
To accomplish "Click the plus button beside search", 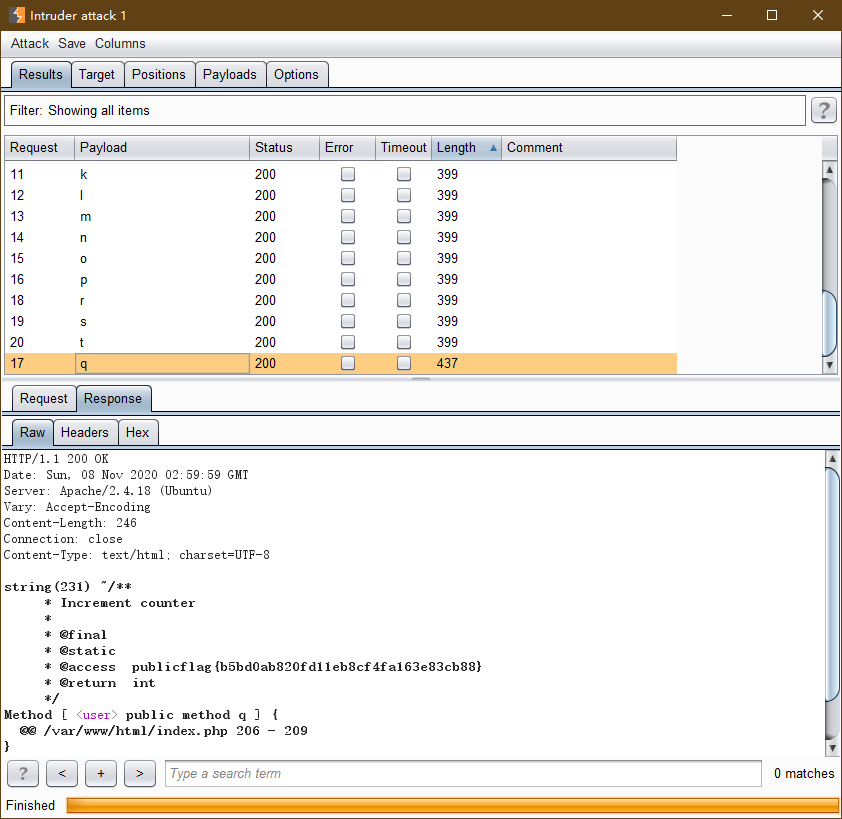I will click(x=101, y=773).
